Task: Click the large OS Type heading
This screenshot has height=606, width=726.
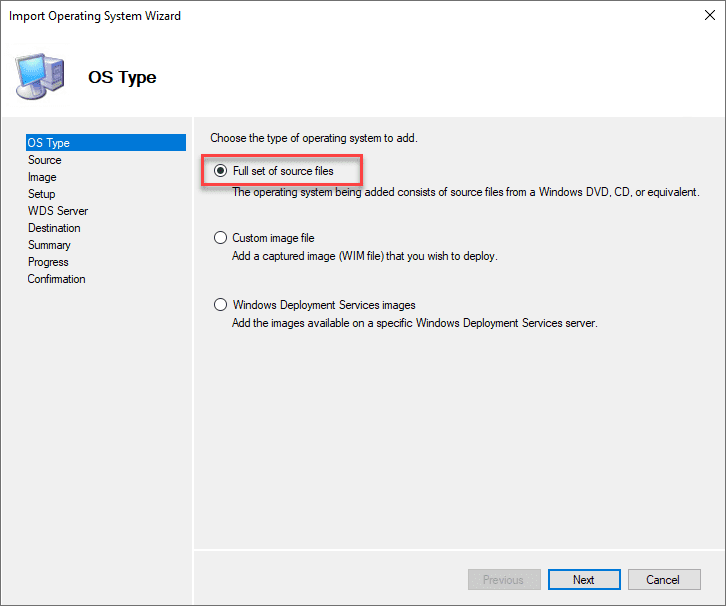Action: (122, 77)
